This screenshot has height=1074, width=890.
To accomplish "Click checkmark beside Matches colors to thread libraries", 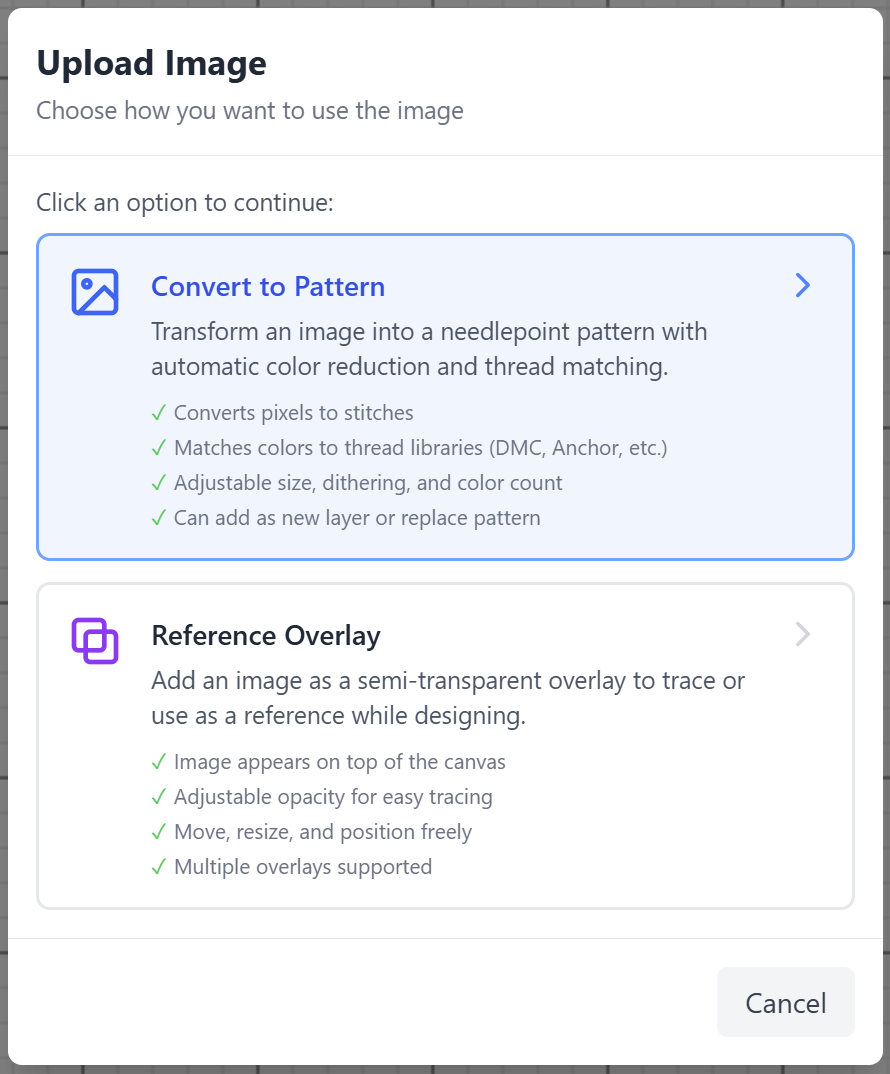I will click(x=158, y=448).
